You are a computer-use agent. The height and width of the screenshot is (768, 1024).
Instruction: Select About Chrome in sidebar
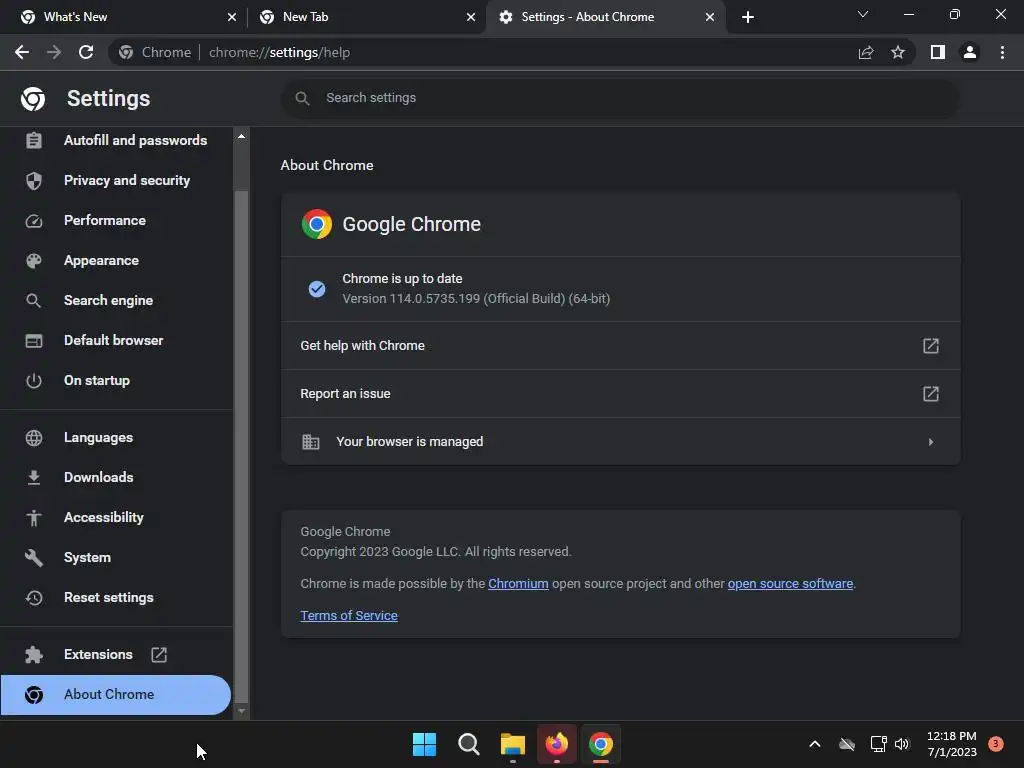(x=116, y=695)
